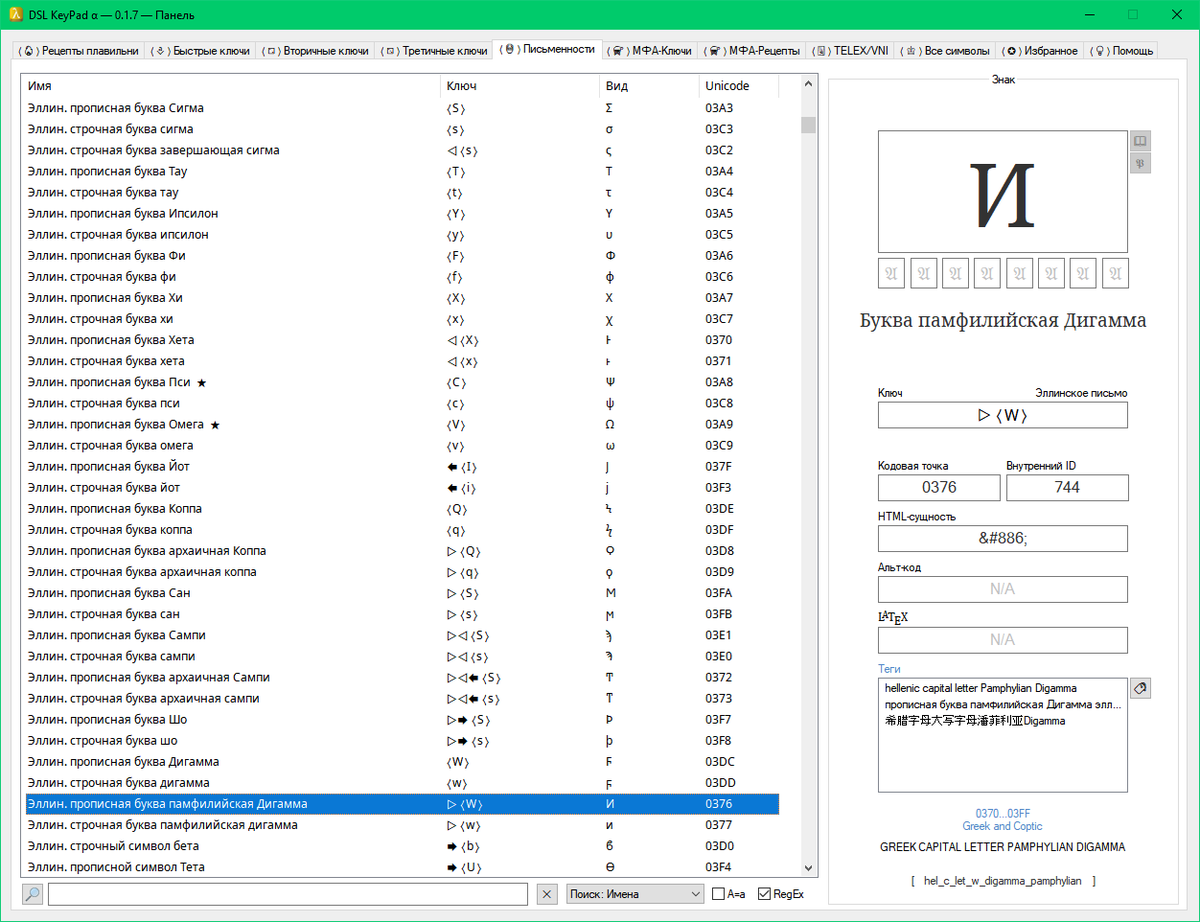
Task: Select row Эллин. прописная буква Шо
Action: click(402, 719)
